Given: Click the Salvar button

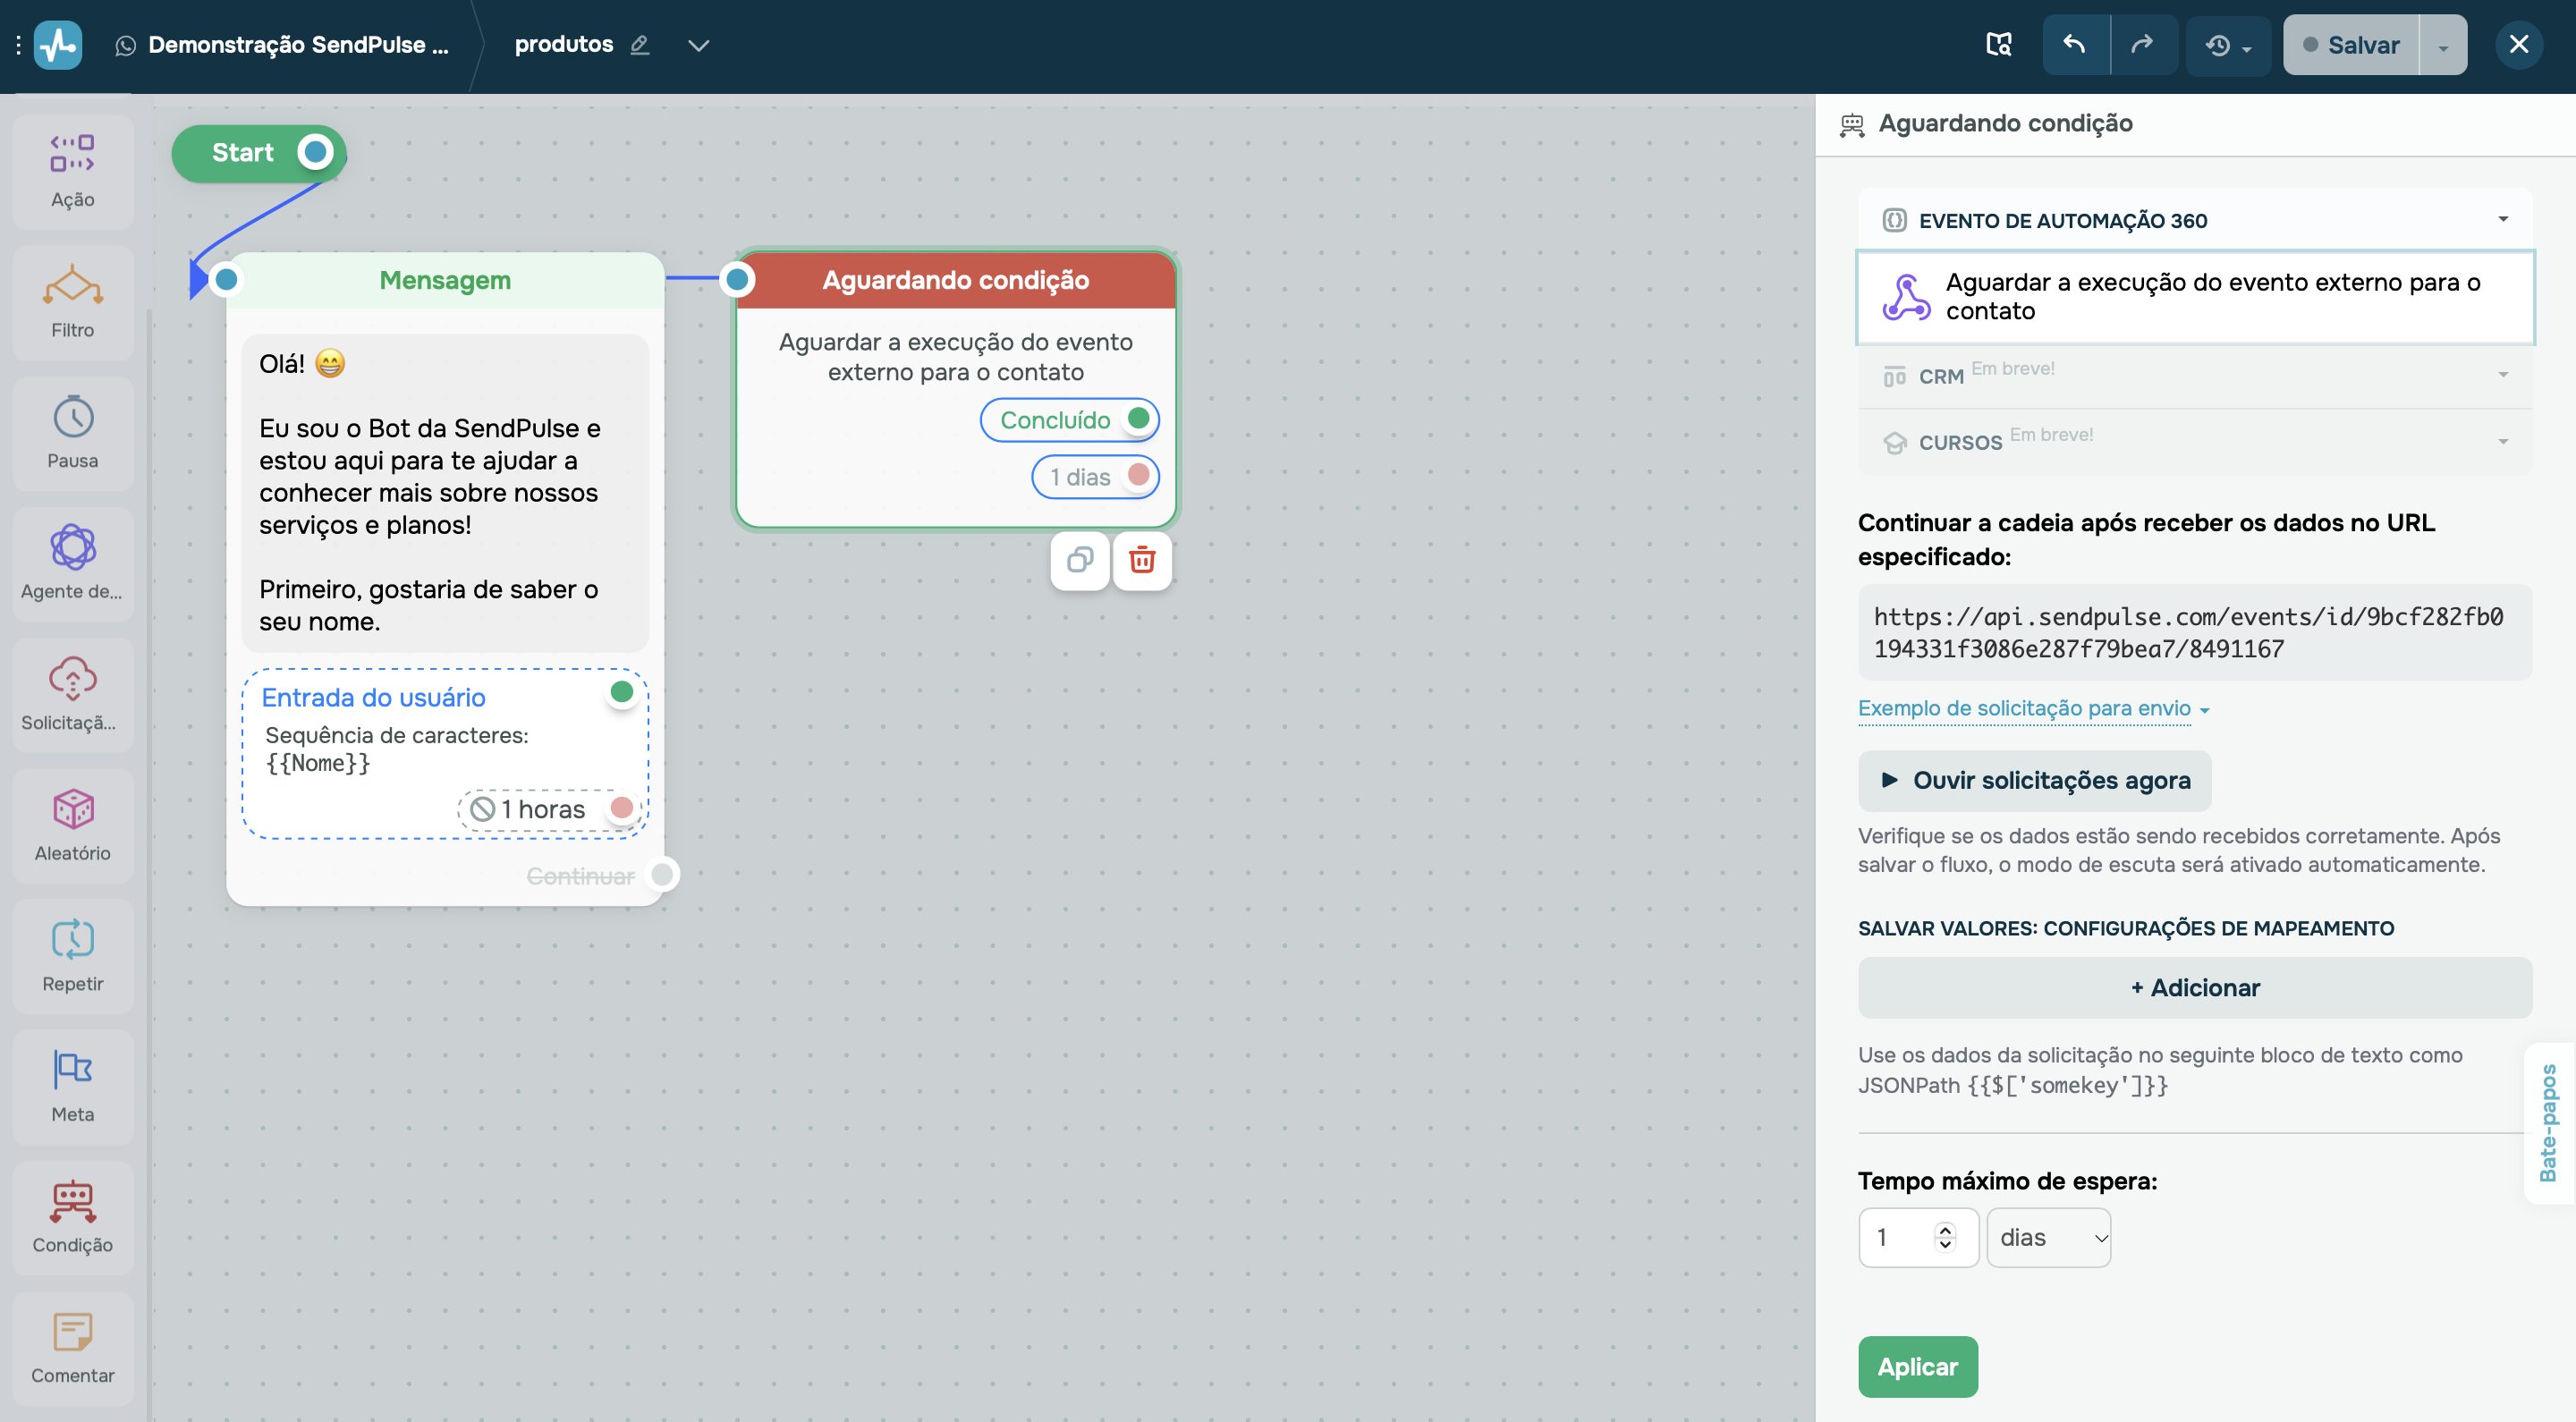Looking at the screenshot, I should (2351, 45).
